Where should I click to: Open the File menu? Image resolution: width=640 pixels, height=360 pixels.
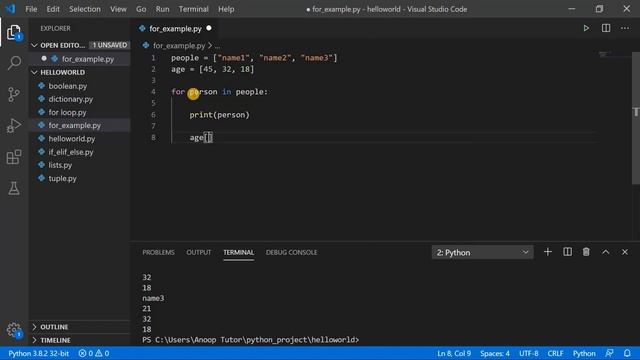(x=31, y=9)
